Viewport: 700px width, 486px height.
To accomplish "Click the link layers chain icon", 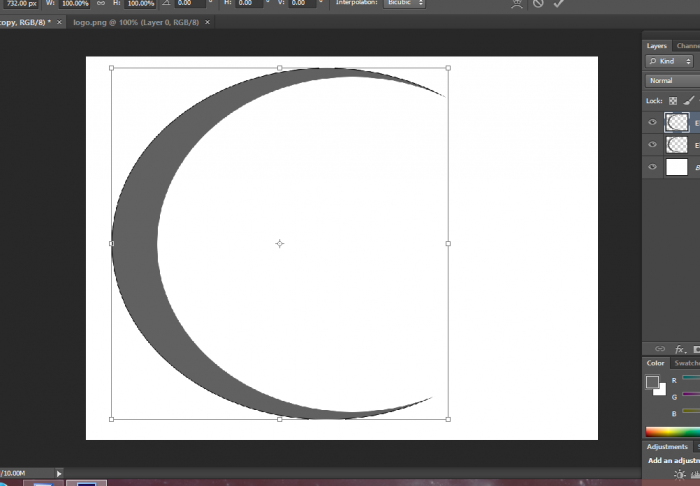I will (x=659, y=348).
